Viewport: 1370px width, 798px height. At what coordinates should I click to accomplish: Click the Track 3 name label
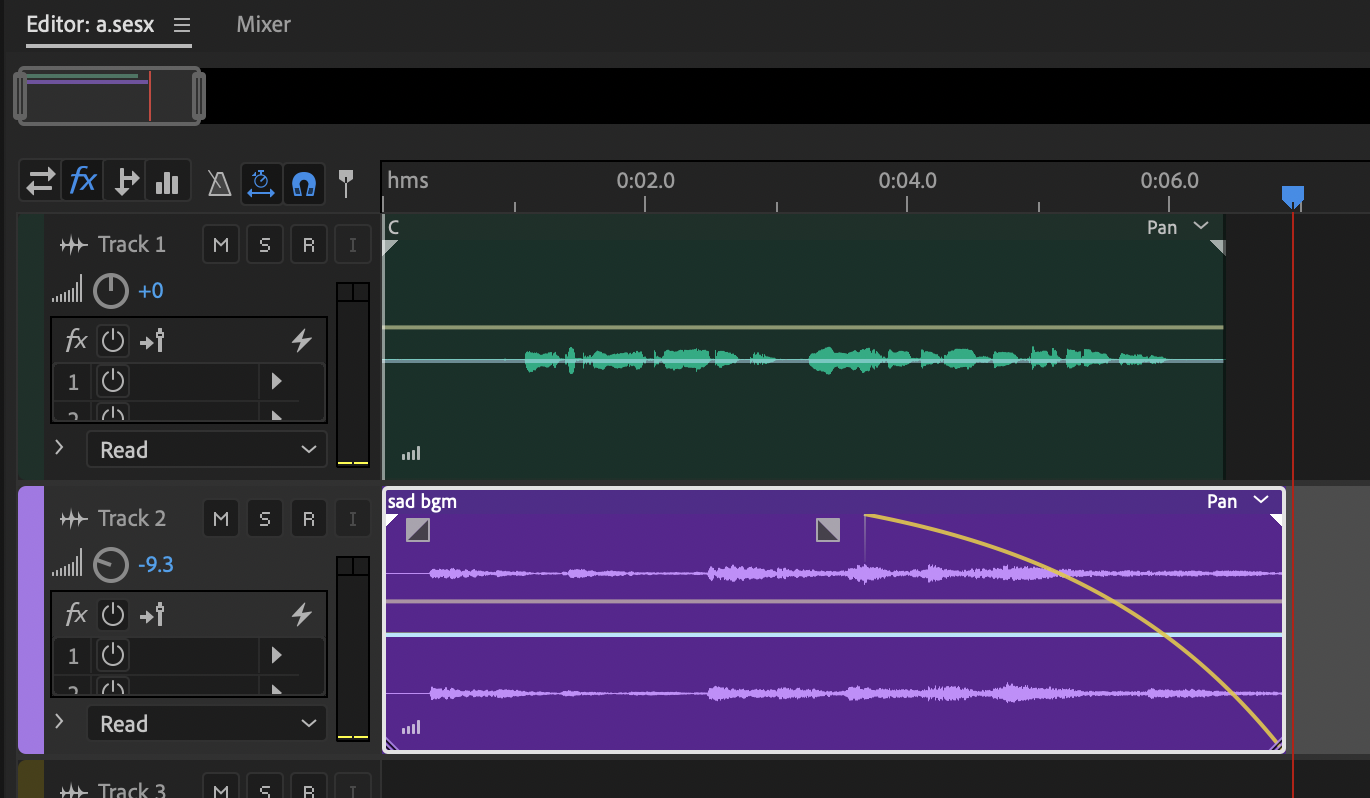coord(132,789)
